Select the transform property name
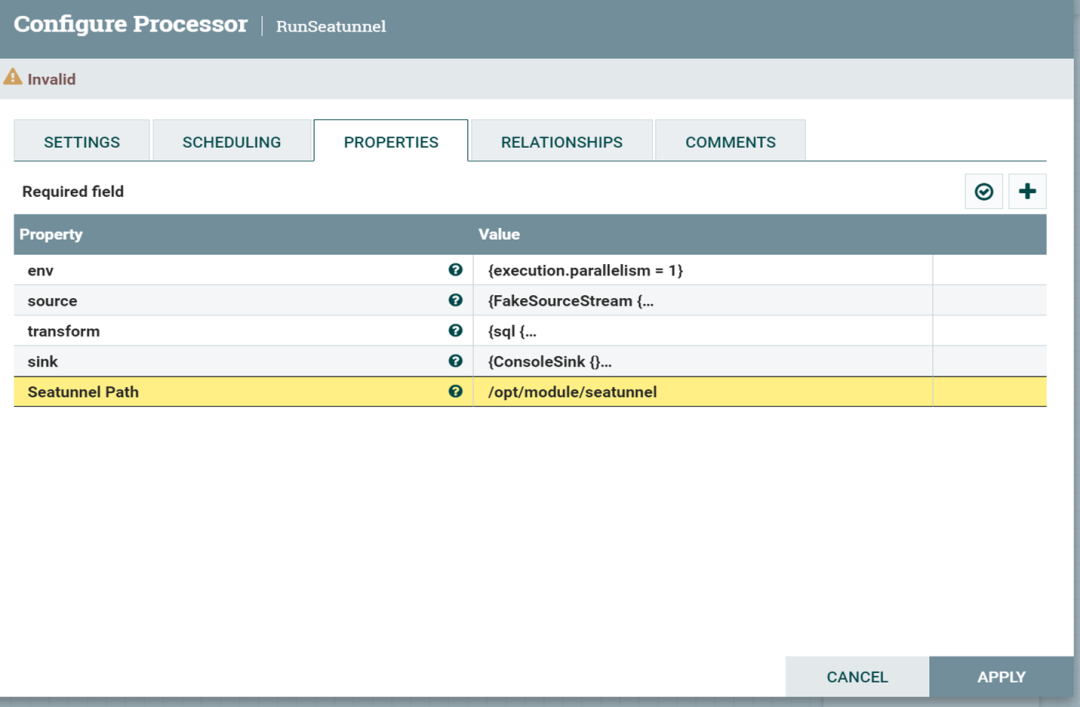Screen dimensions: 1080x707 point(63,331)
